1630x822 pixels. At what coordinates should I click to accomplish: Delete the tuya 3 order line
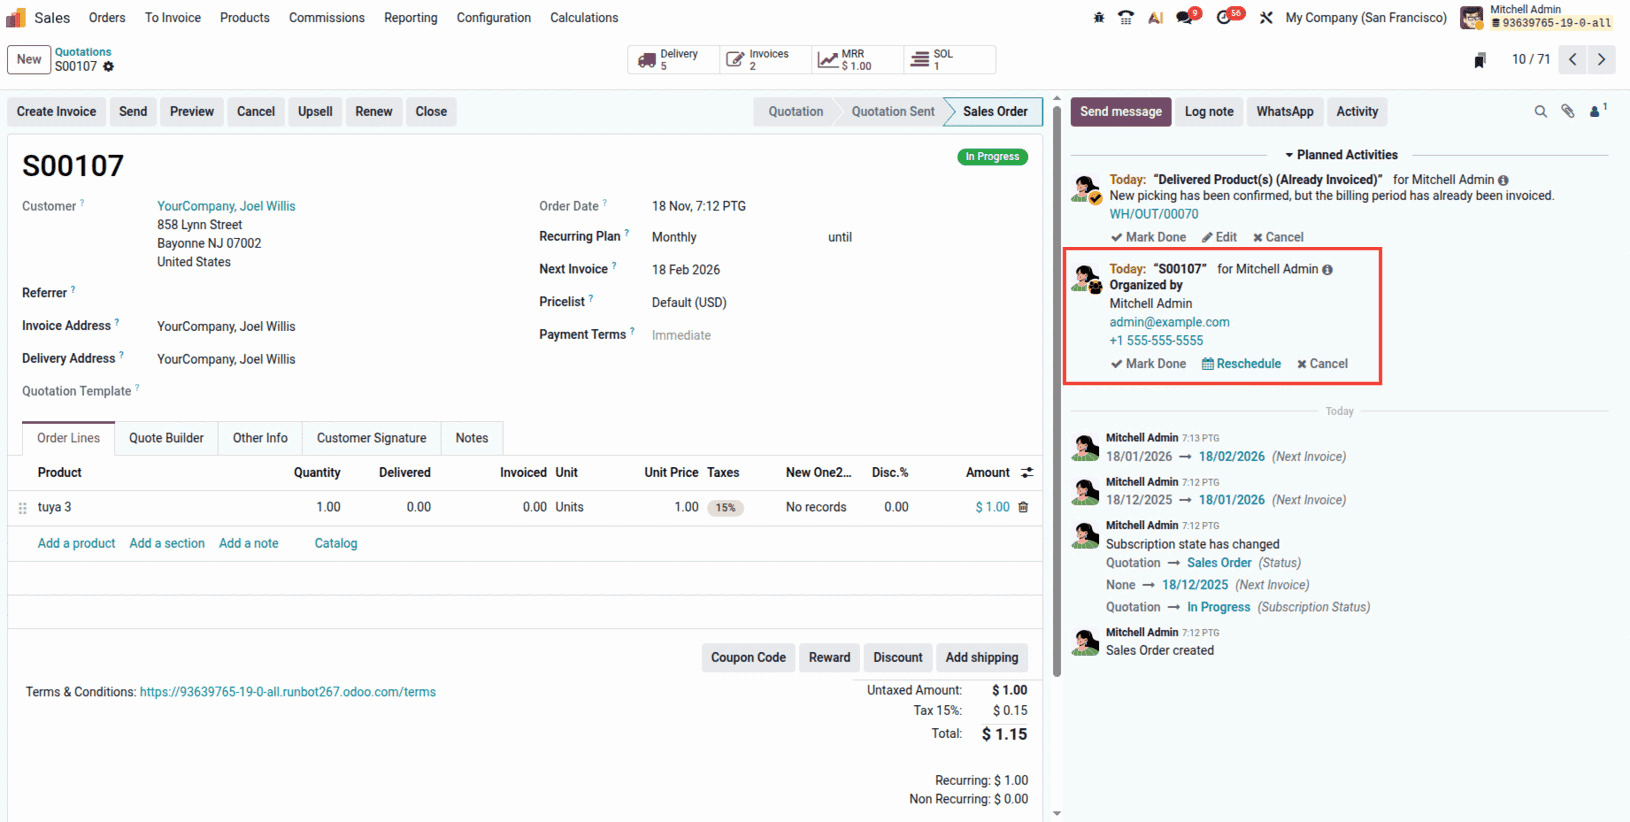(1023, 507)
